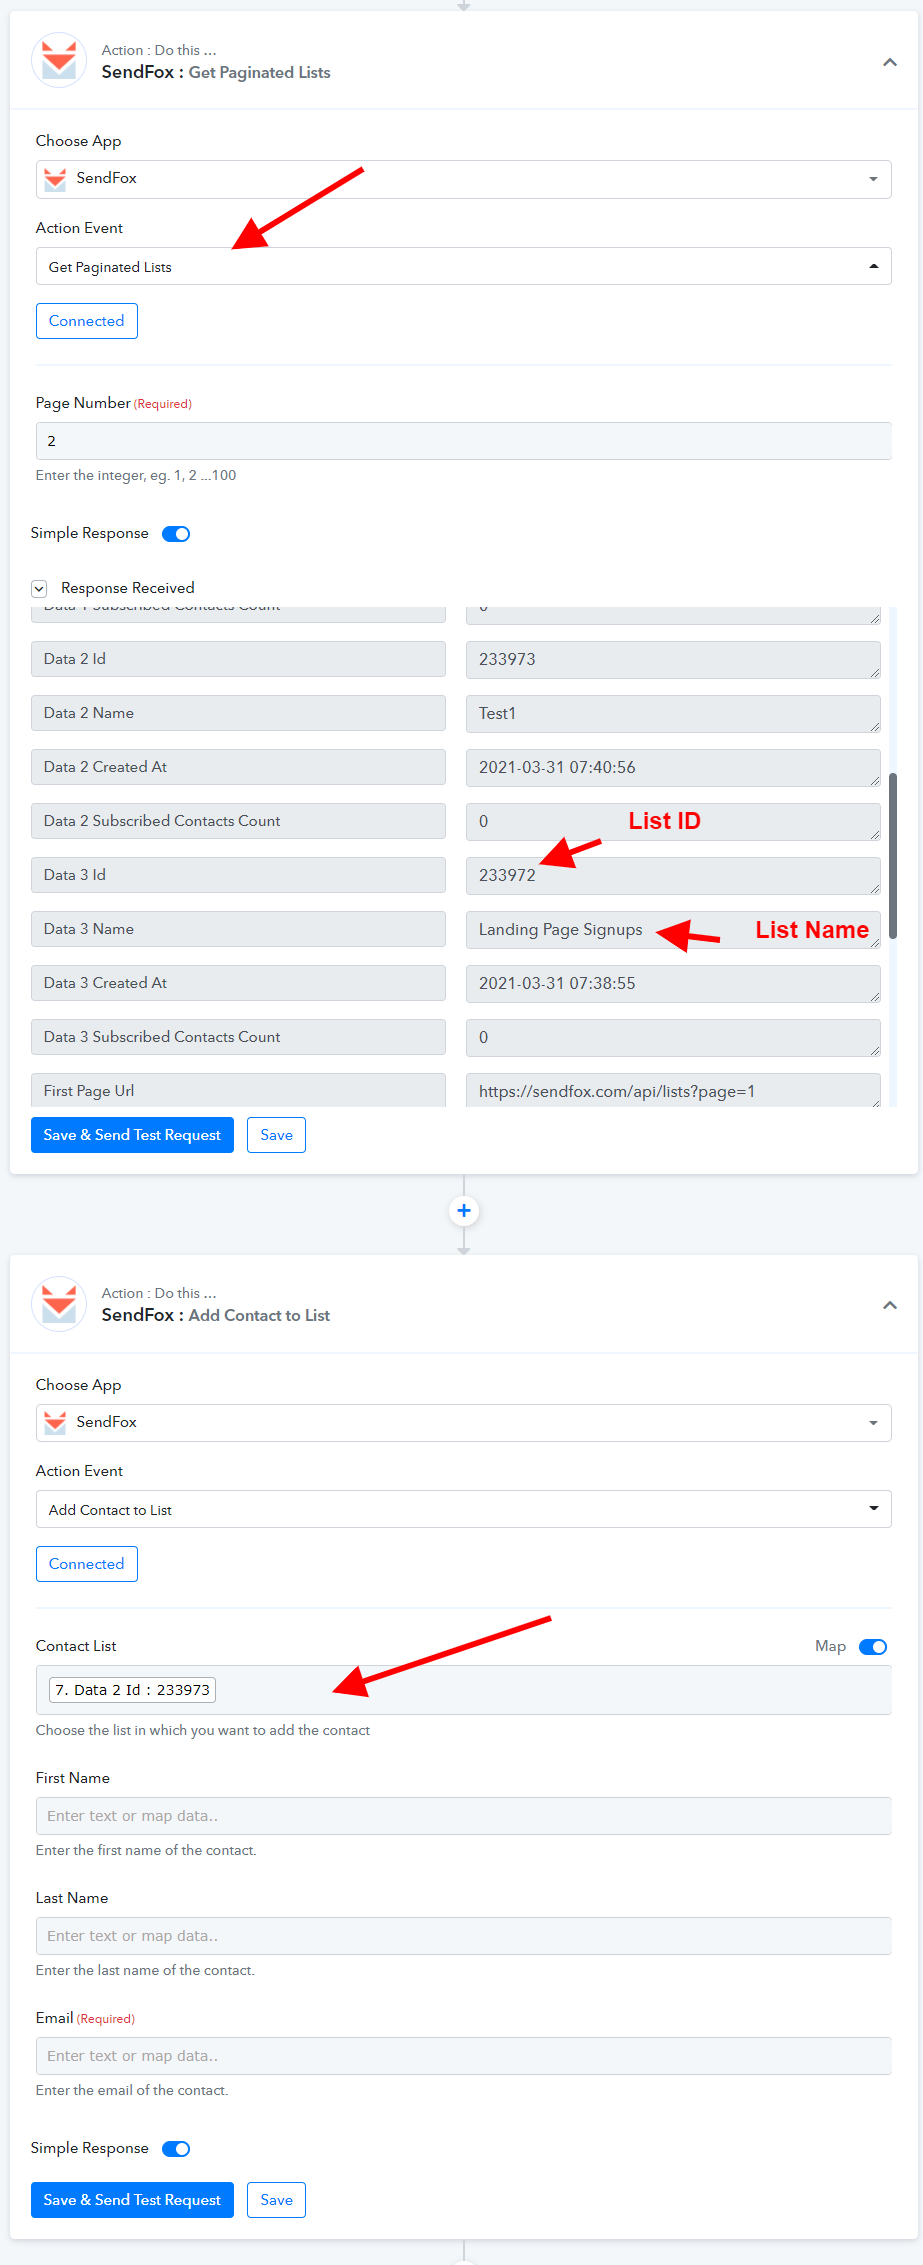Click Save button in Get Paginated Lists step
This screenshot has height=2265, width=923.
(x=276, y=1135)
